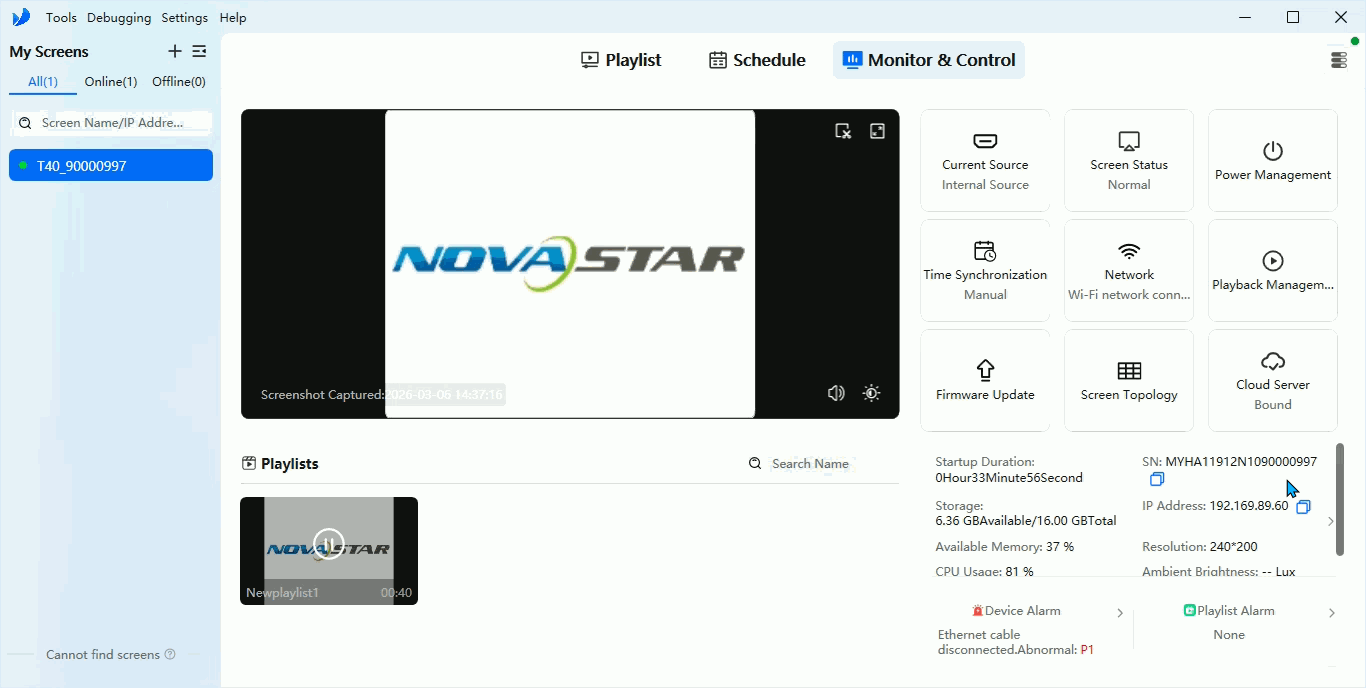
Task: Open the Debugging menu
Action: (x=119, y=18)
